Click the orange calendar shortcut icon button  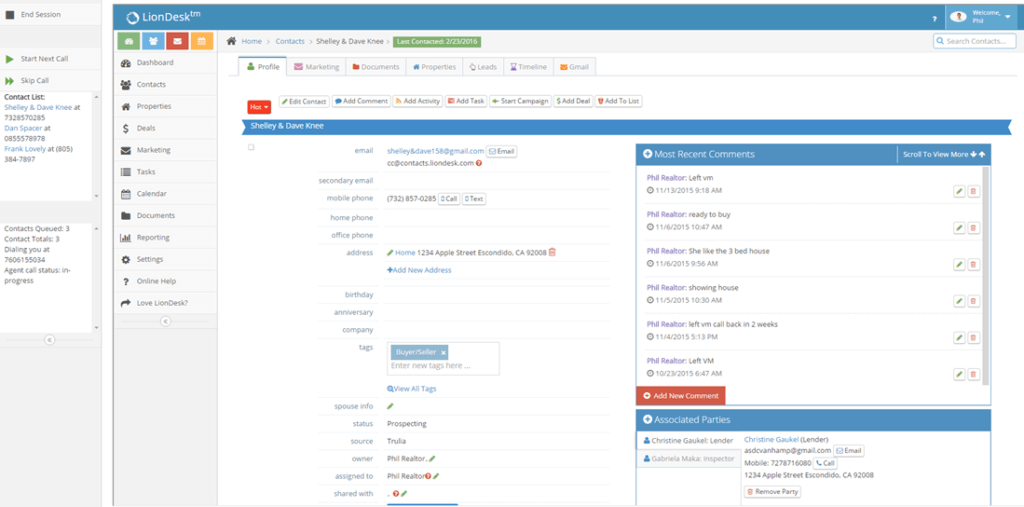(202, 41)
